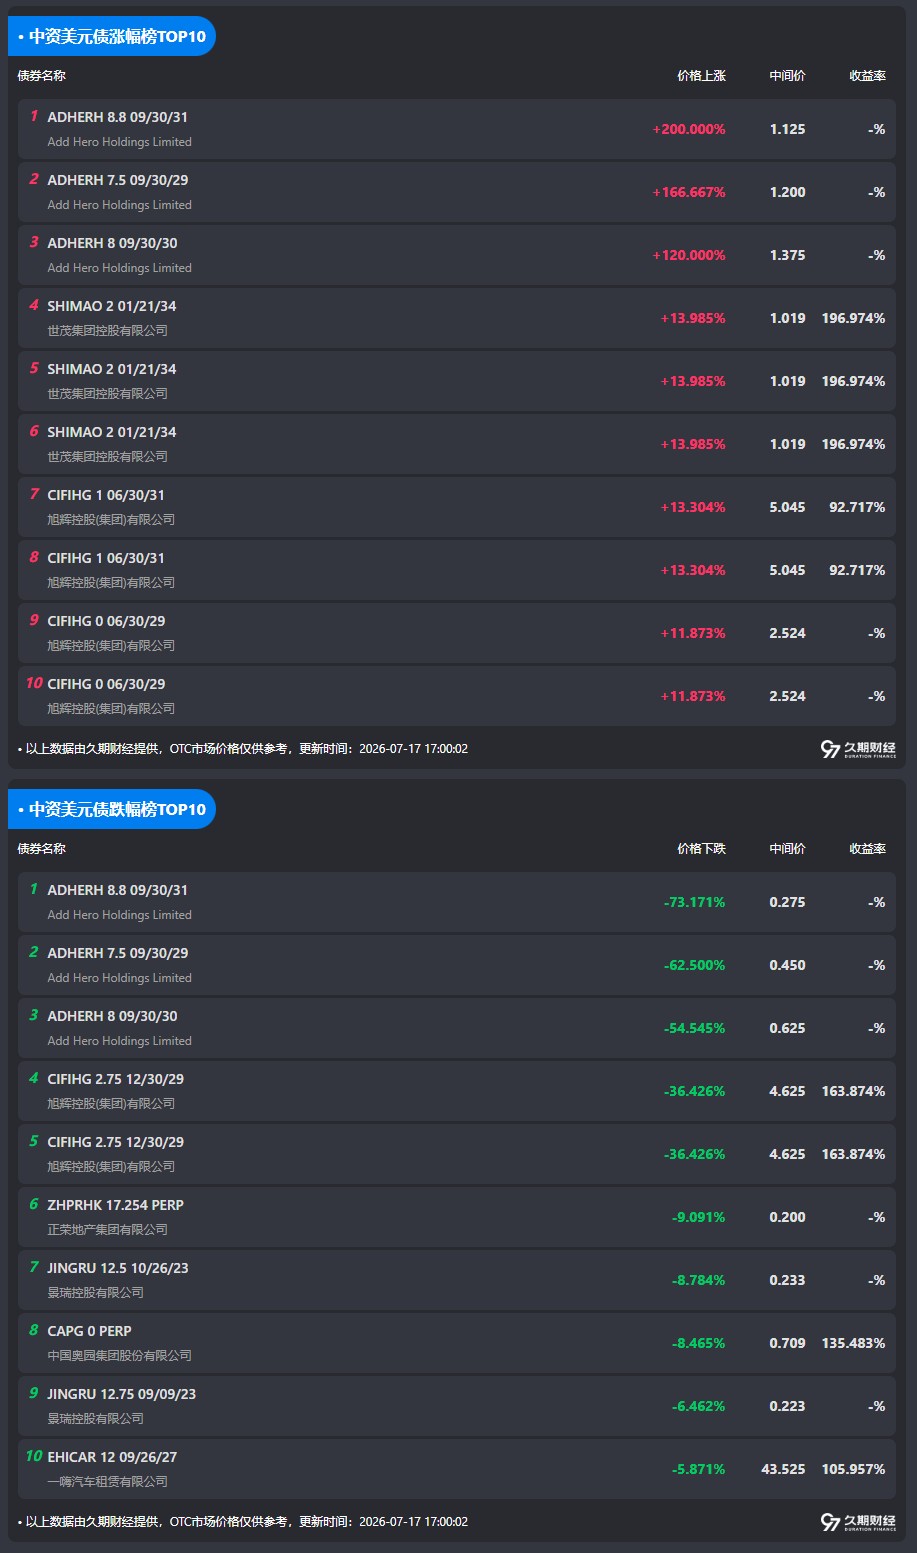The height and width of the screenshot is (1553, 917).
Task: Open gainer ADHERH 7.5 09/30/29 row
Action: (457, 192)
